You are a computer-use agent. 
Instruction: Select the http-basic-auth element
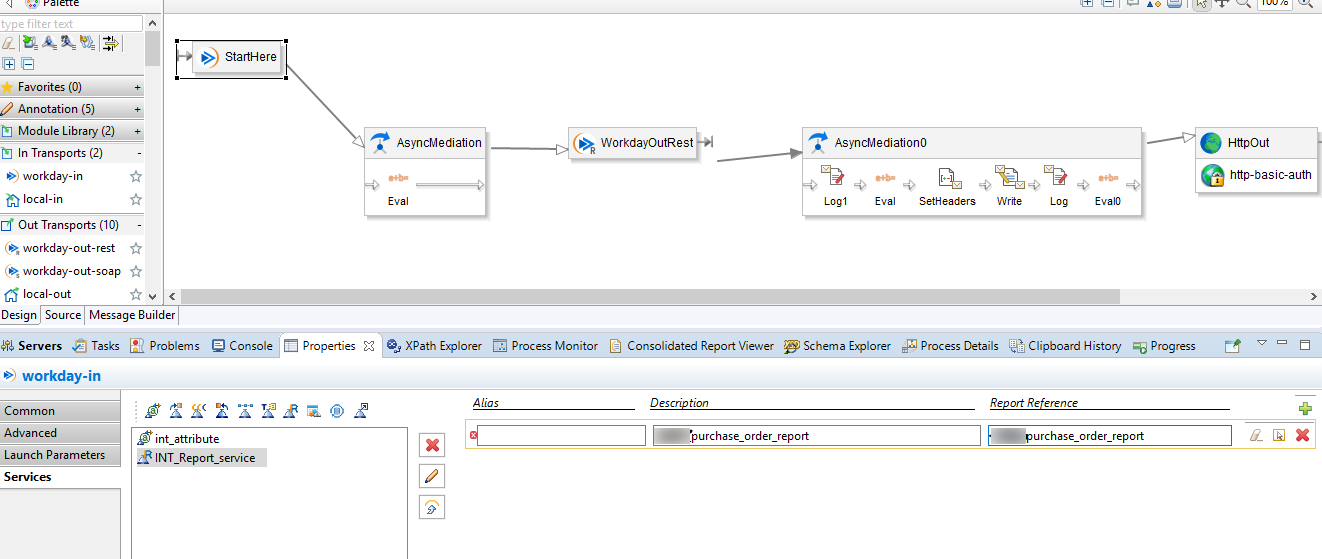pyautogui.click(x=1257, y=175)
